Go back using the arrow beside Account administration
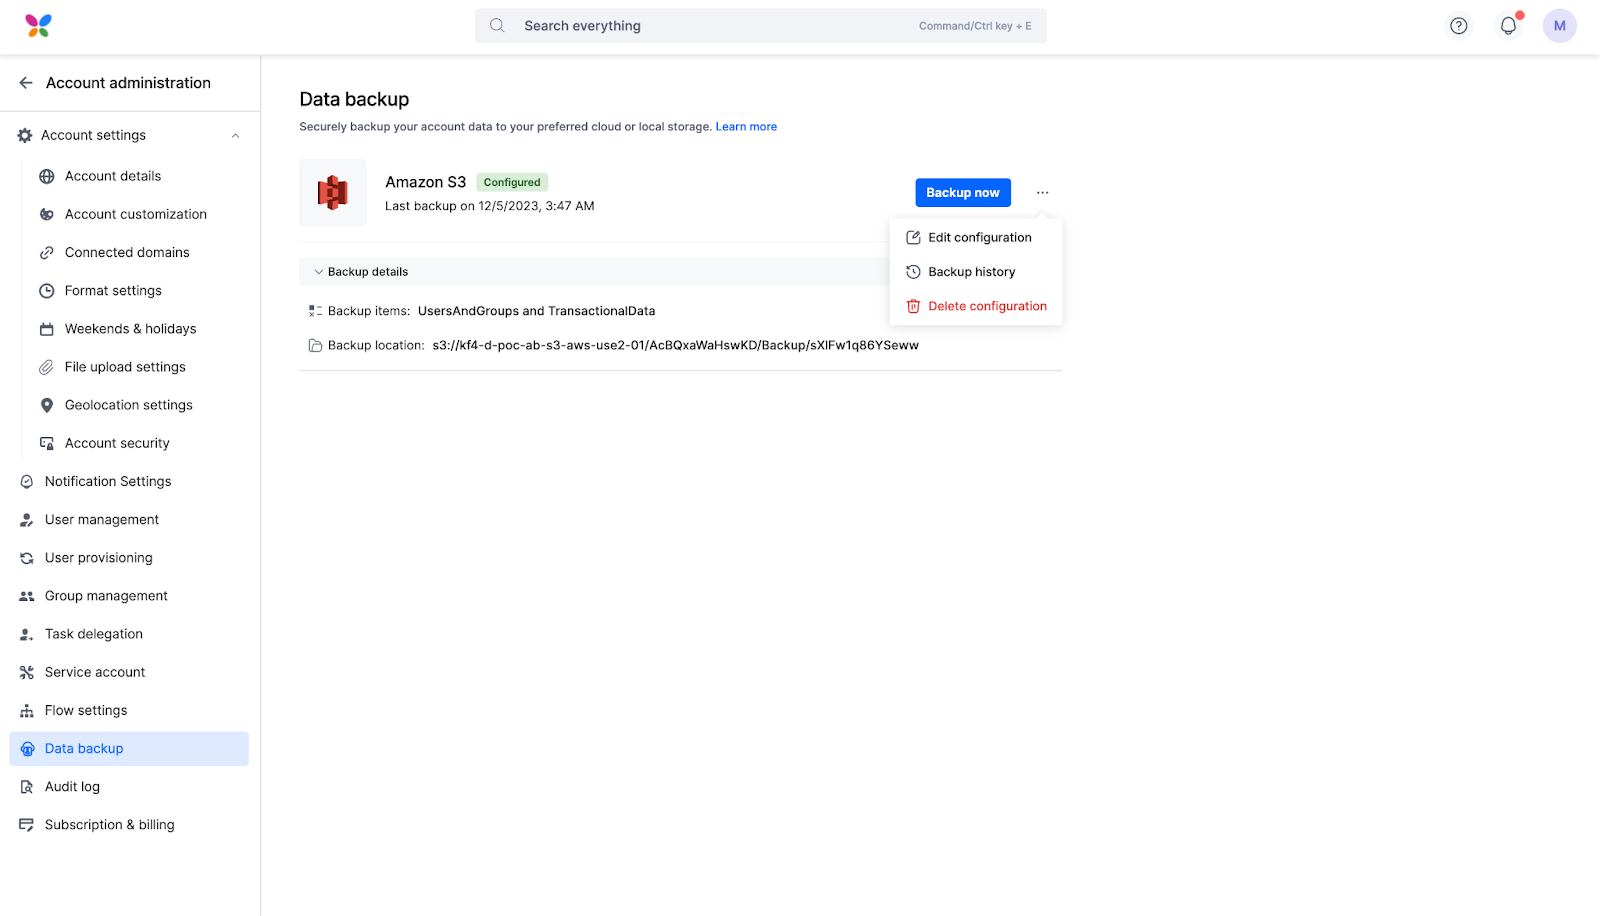 [x=26, y=83]
